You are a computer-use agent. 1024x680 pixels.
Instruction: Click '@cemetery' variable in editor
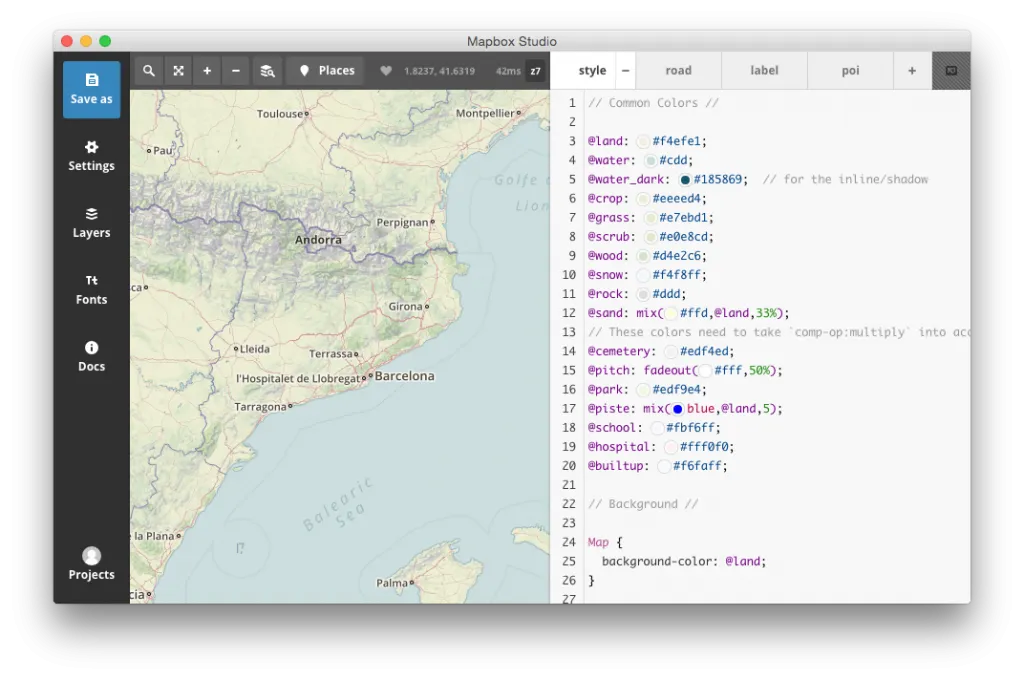click(618, 351)
